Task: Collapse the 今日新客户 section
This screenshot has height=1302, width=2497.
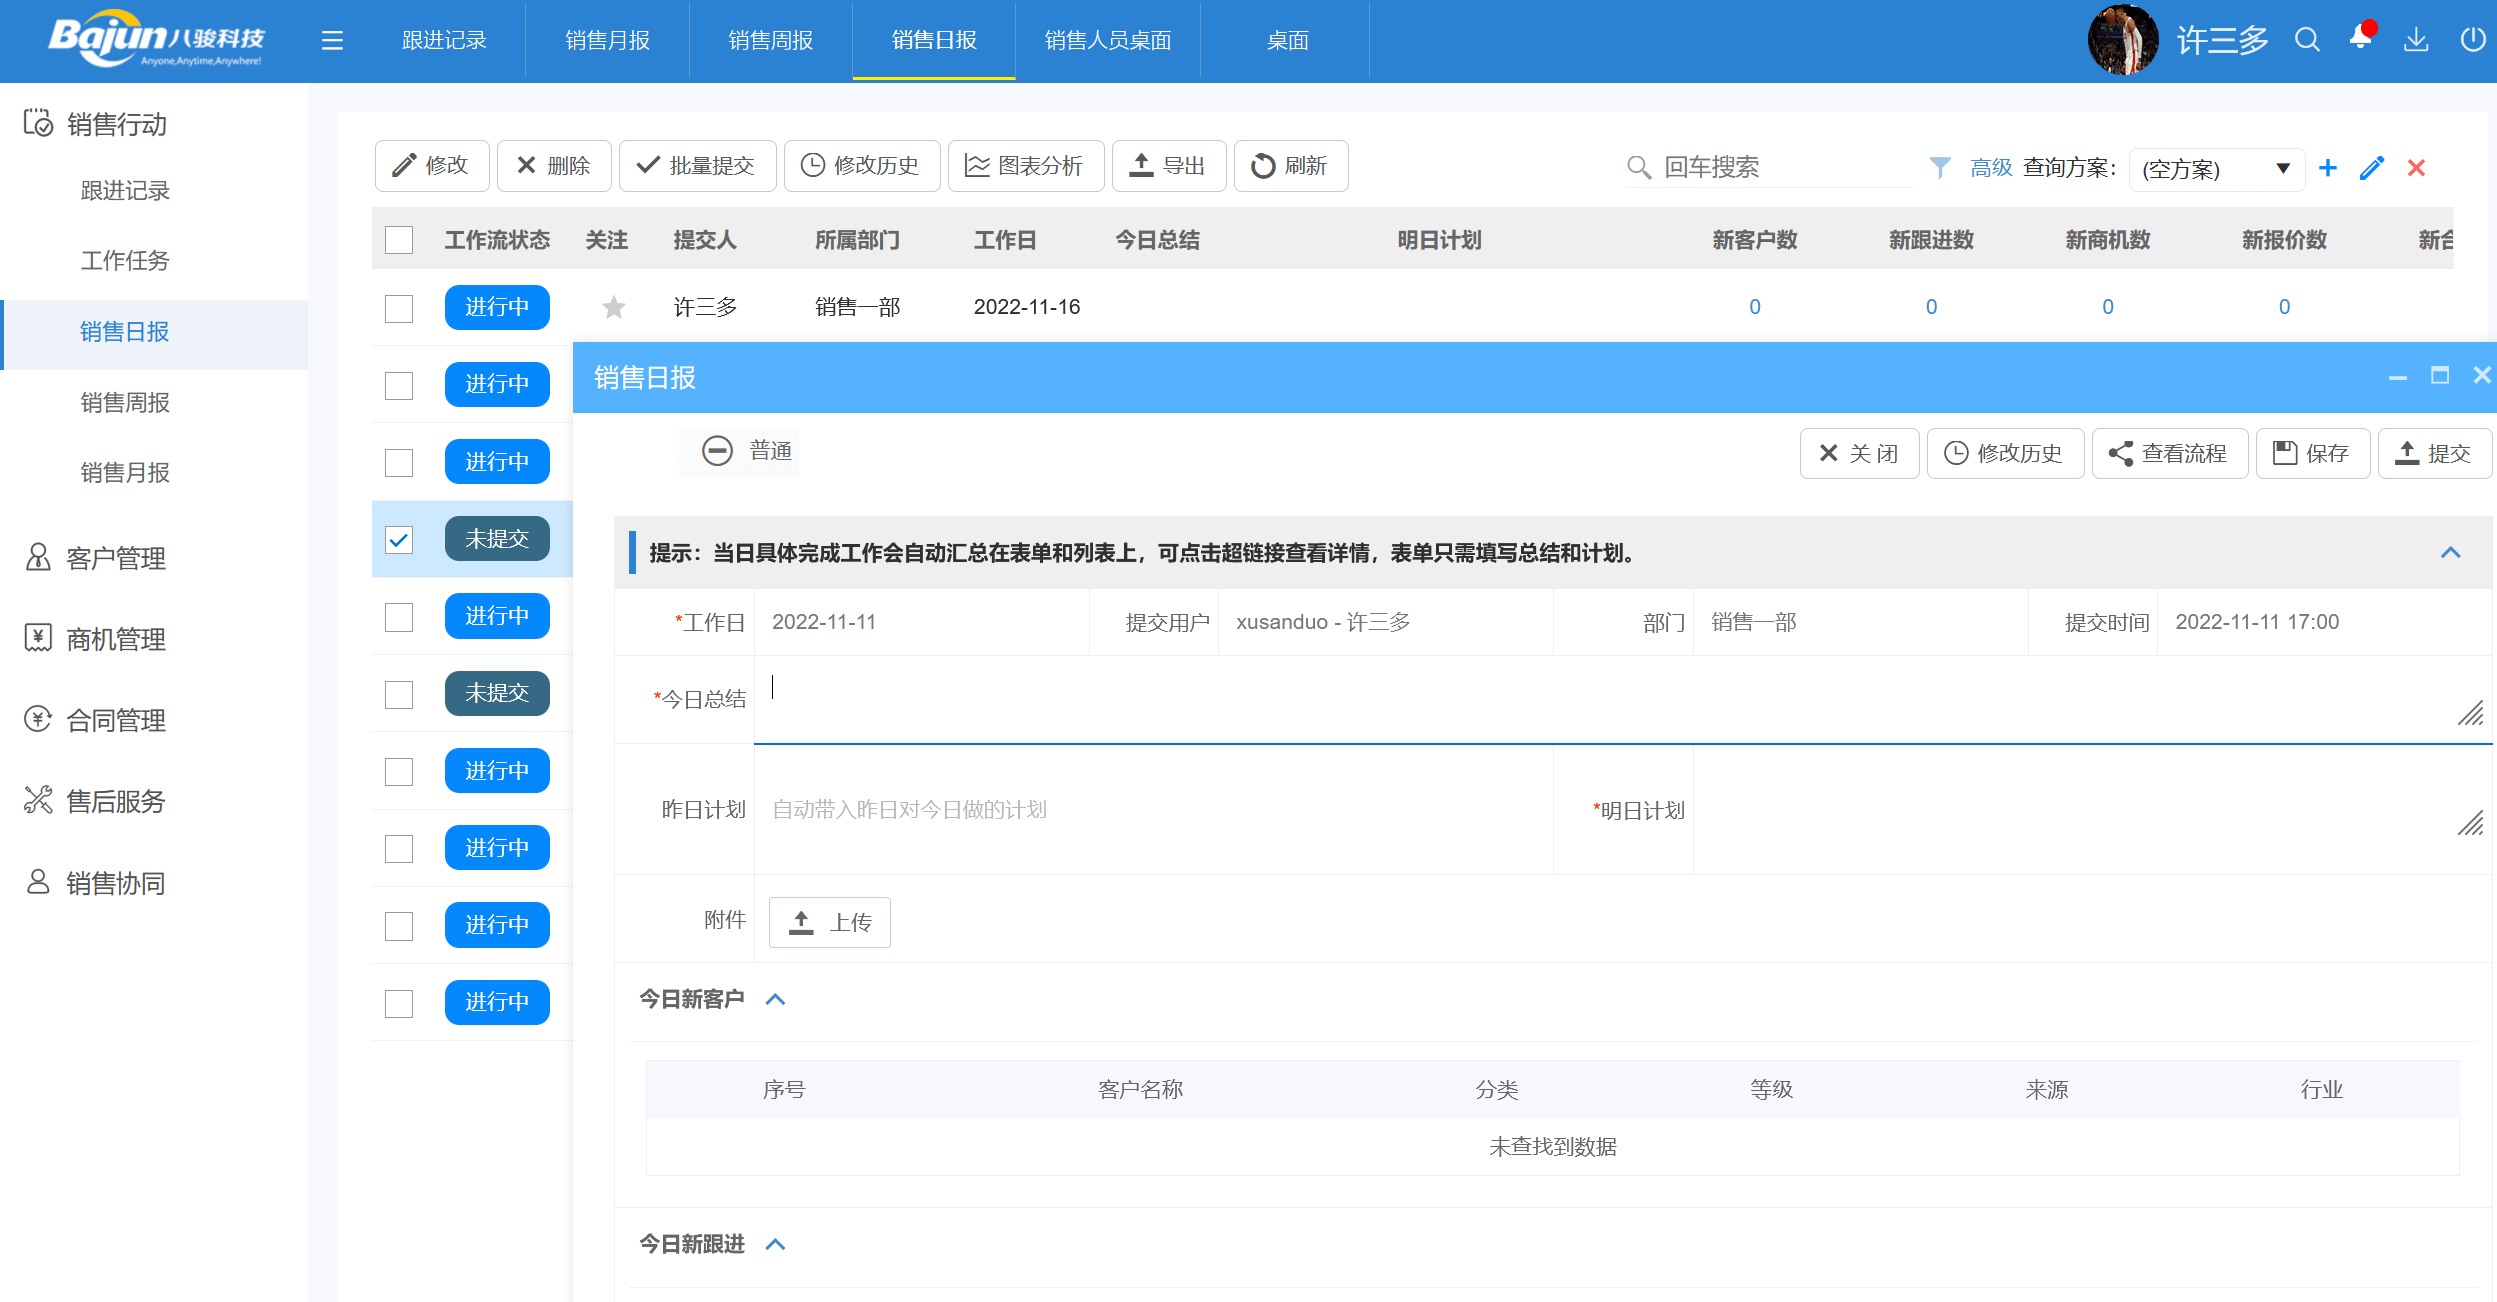Action: pyautogui.click(x=777, y=998)
